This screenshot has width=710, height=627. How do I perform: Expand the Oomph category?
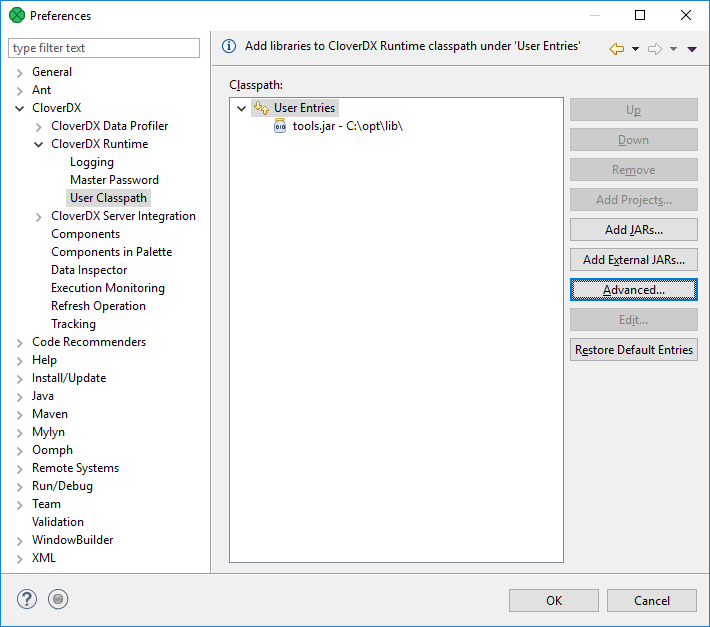pyautogui.click(x=19, y=450)
